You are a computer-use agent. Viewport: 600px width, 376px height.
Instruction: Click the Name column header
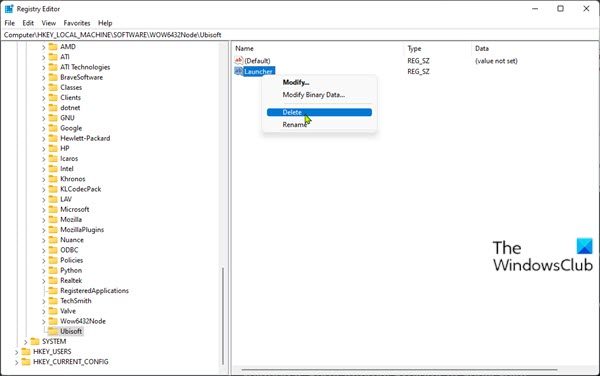244,49
